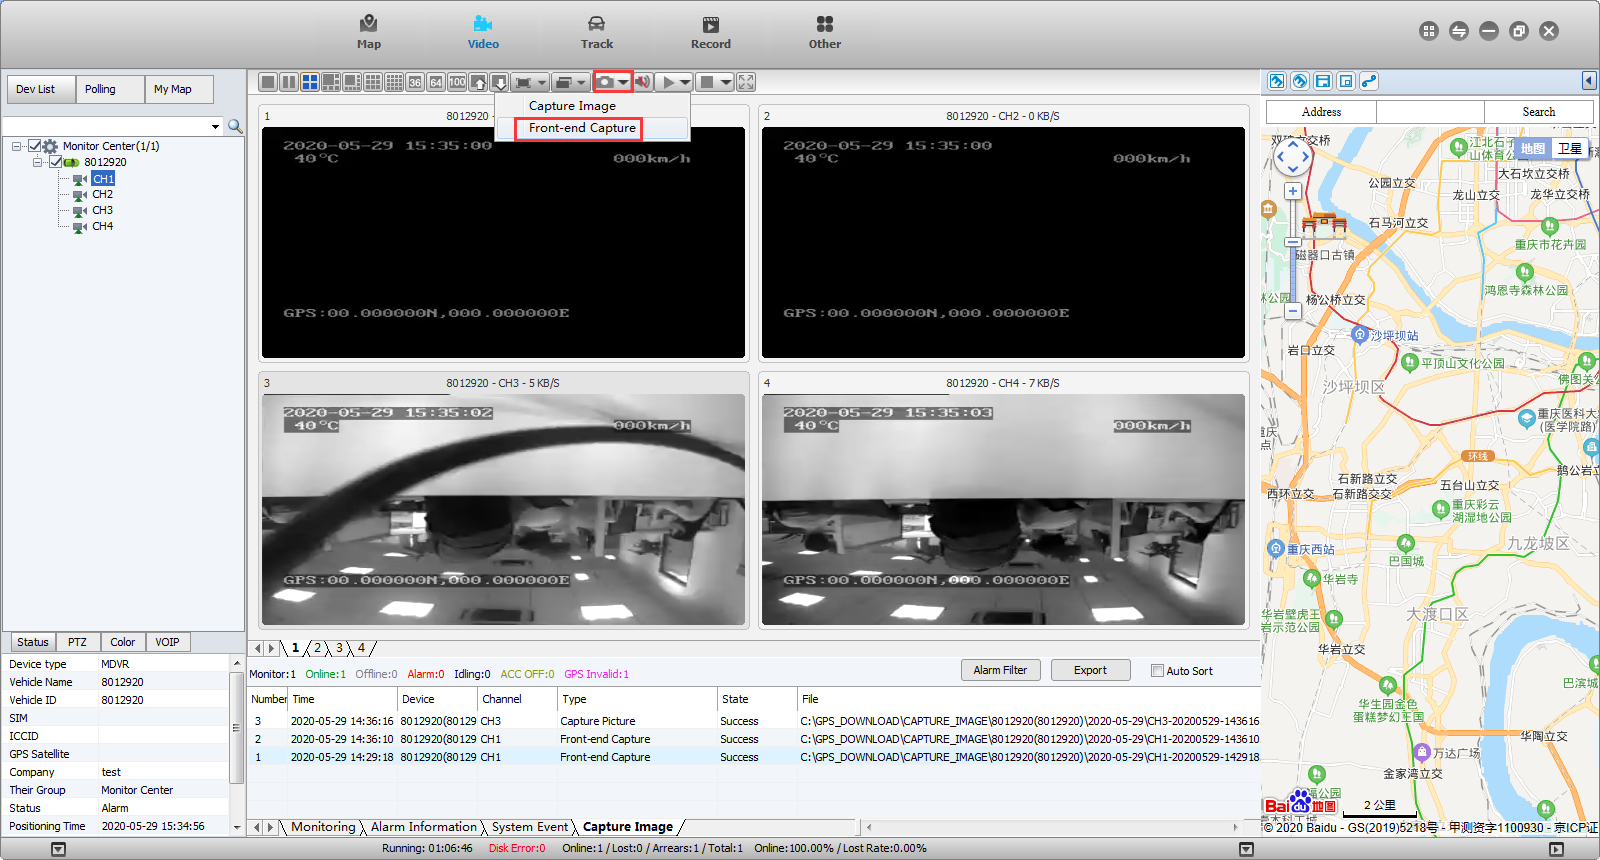This screenshot has height=860, width=1600.
Task: Toggle the 8012920 vehicle checkbox
Action: 56,162
